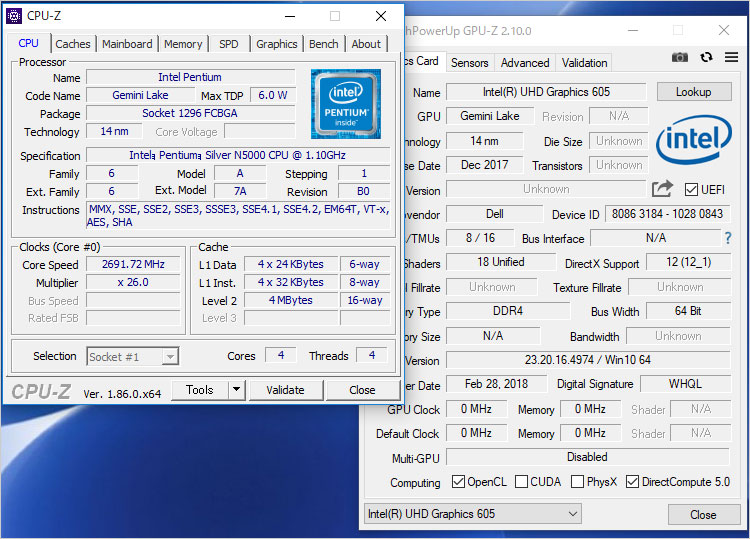Click the Technology value 14 nm in CPU-Z
The image size is (750, 539).
pos(114,131)
